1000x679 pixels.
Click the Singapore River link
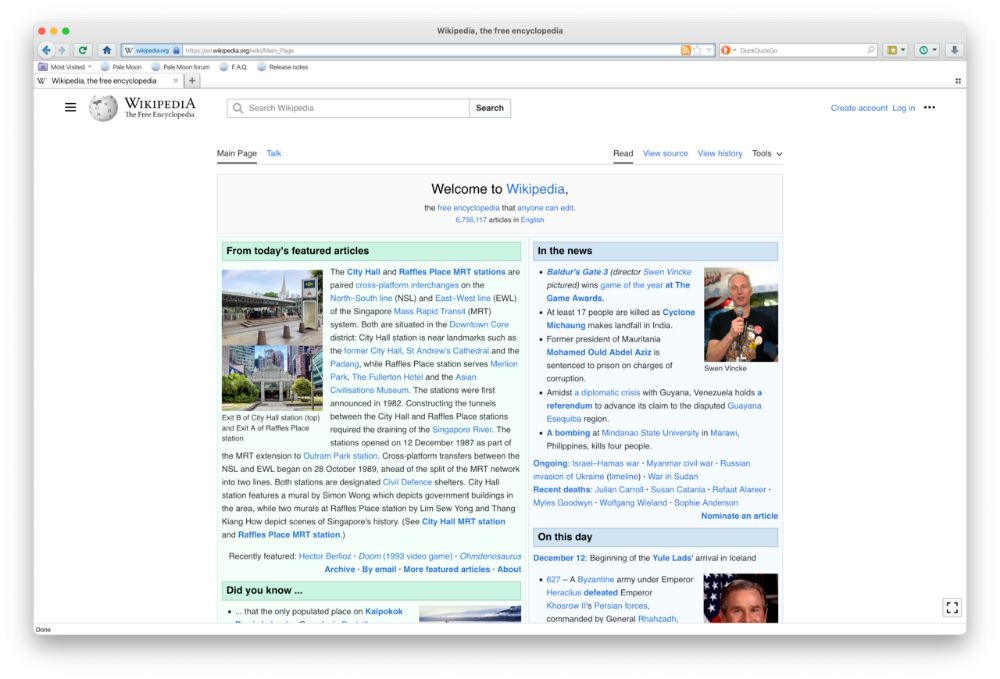(462, 430)
